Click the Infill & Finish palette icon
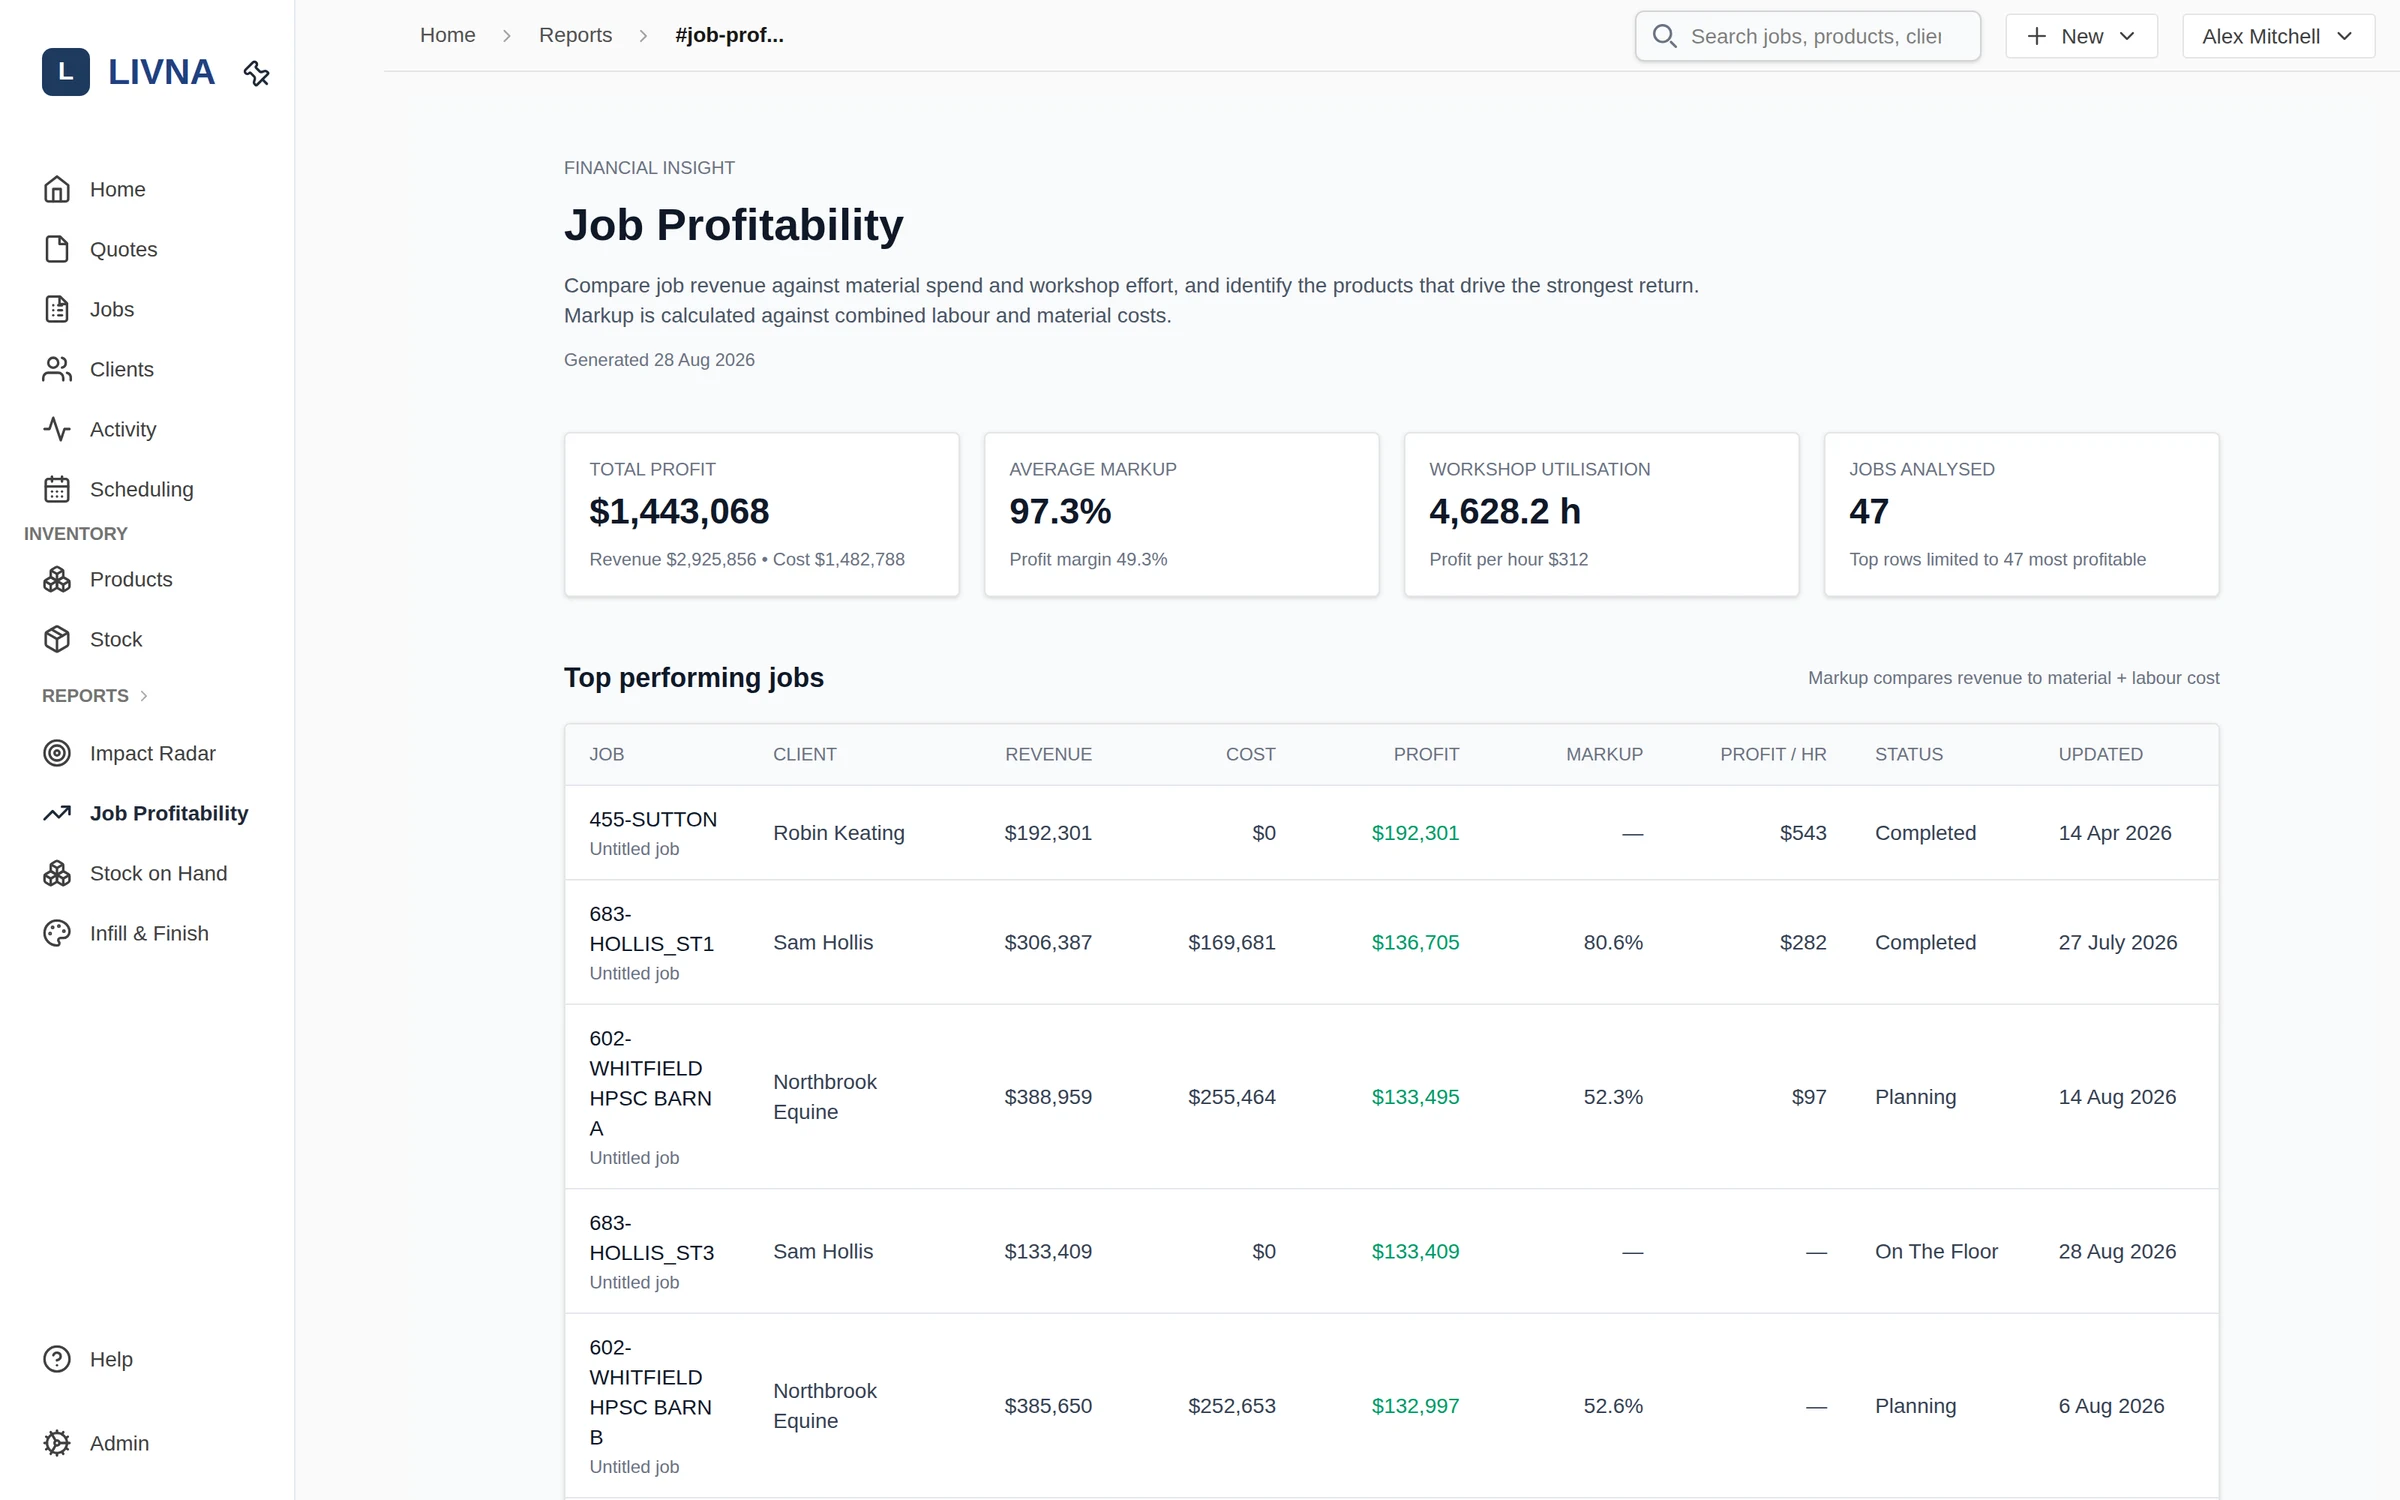Image resolution: width=2400 pixels, height=1500 pixels. click(57, 933)
